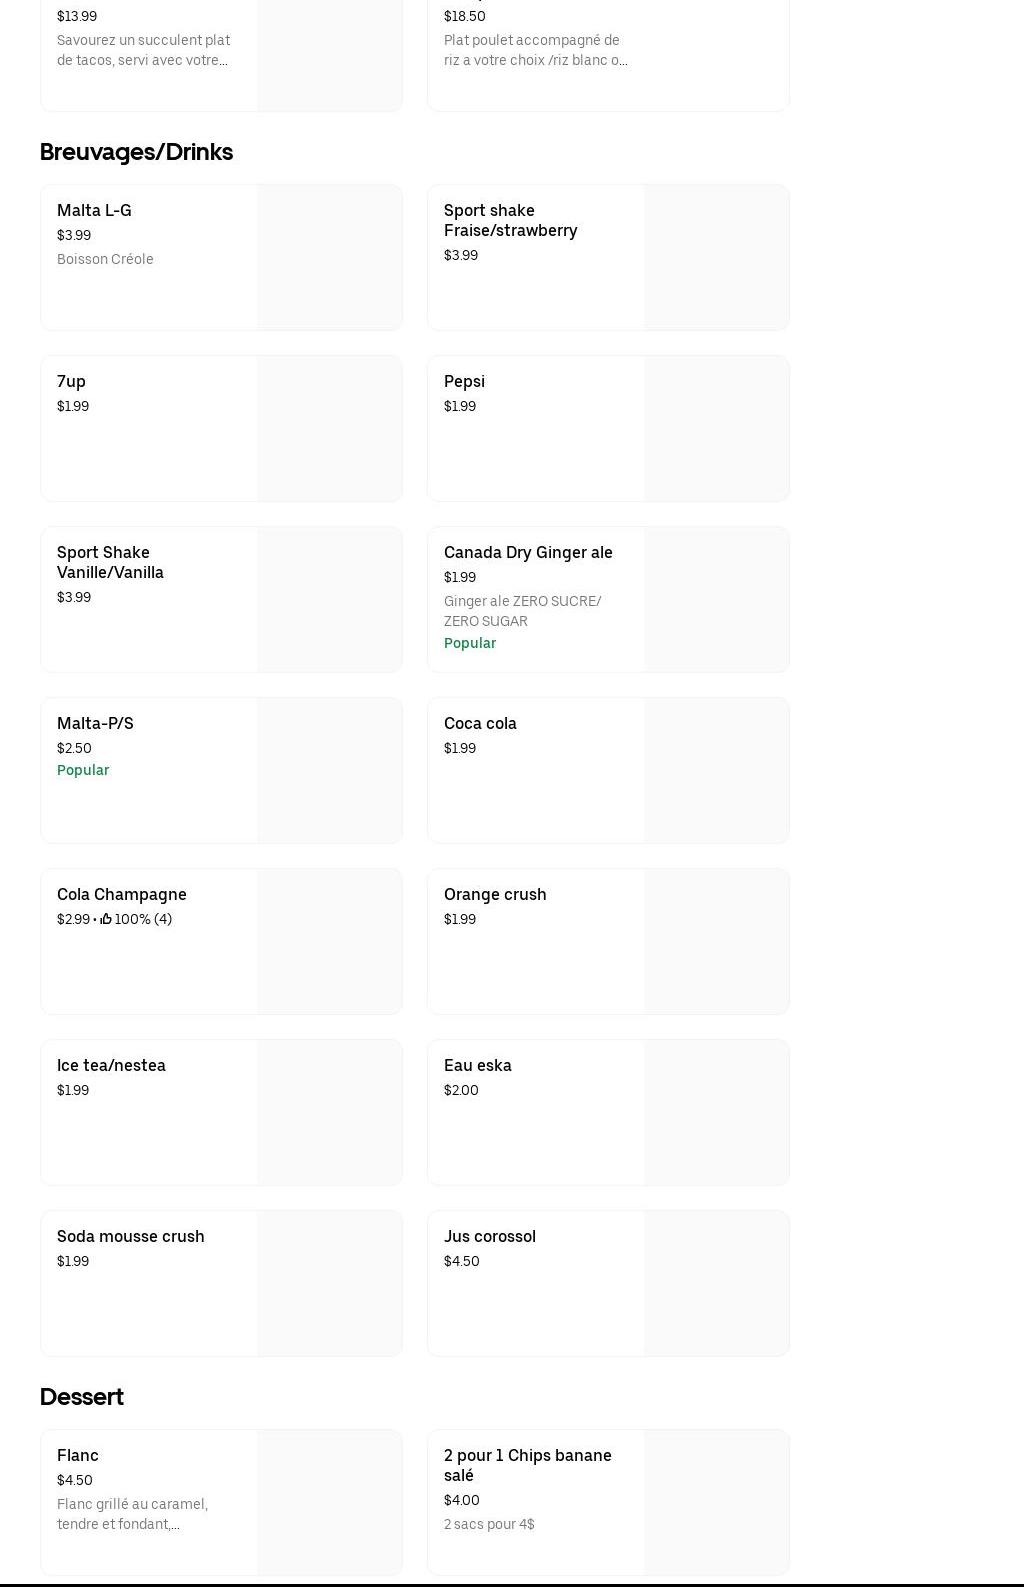This screenshot has width=1024, height=1587.
Task: Open the Pepsi menu item
Action: (464, 382)
